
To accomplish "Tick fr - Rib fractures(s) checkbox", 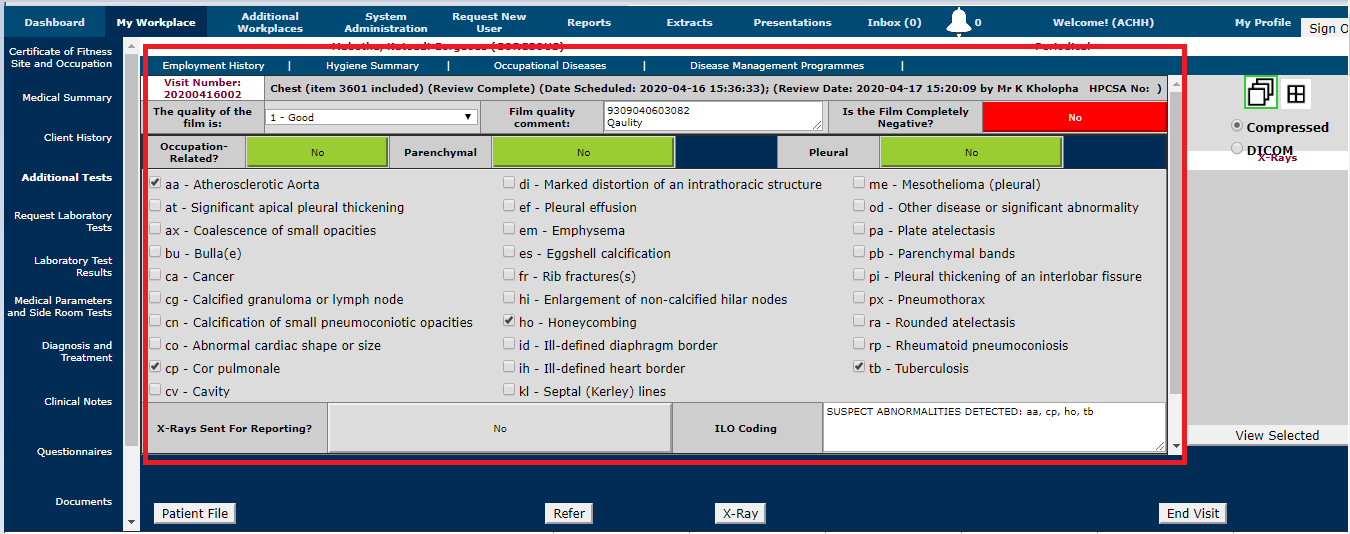I will tap(509, 276).
